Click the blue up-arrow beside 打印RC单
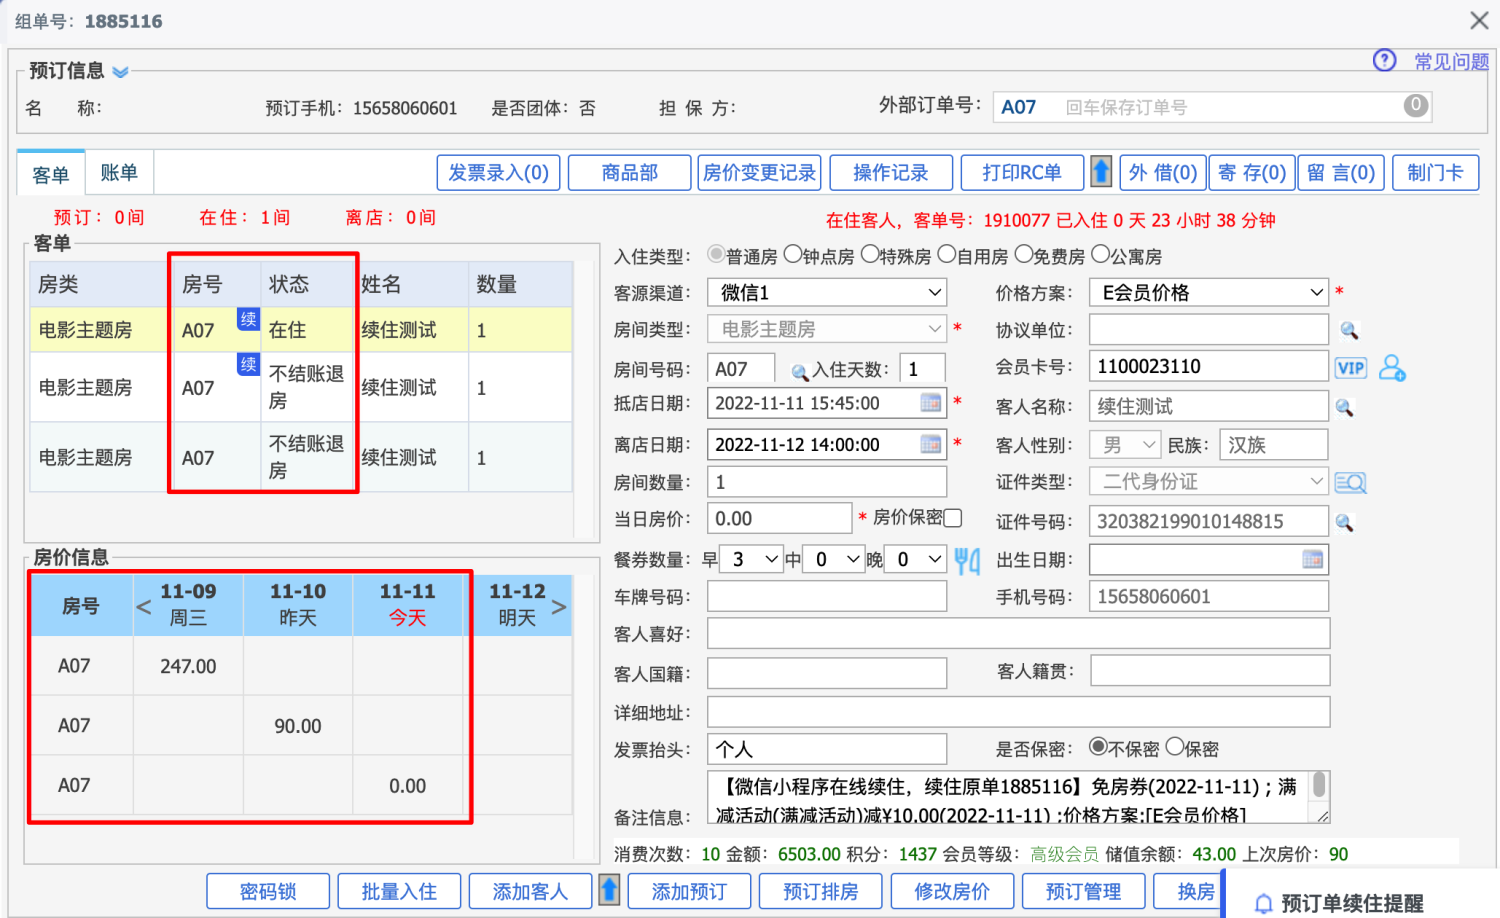The image size is (1500, 918). [1101, 172]
